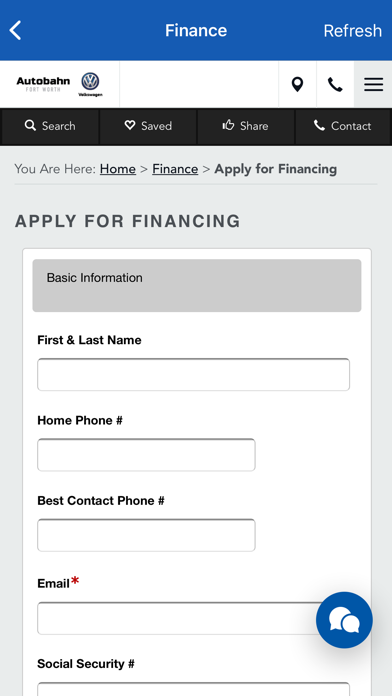Tap the Search magnifier toolbar item
Image resolution: width=392 pixels, height=696 pixels.
(50, 126)
